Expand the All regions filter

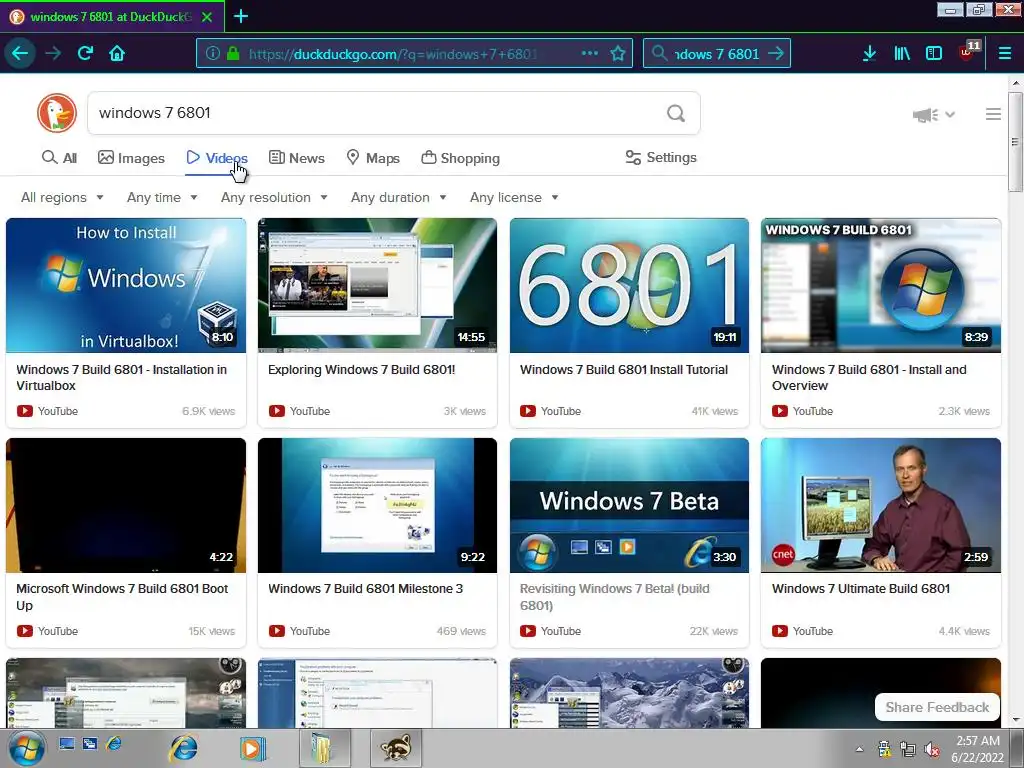point(62,197)
